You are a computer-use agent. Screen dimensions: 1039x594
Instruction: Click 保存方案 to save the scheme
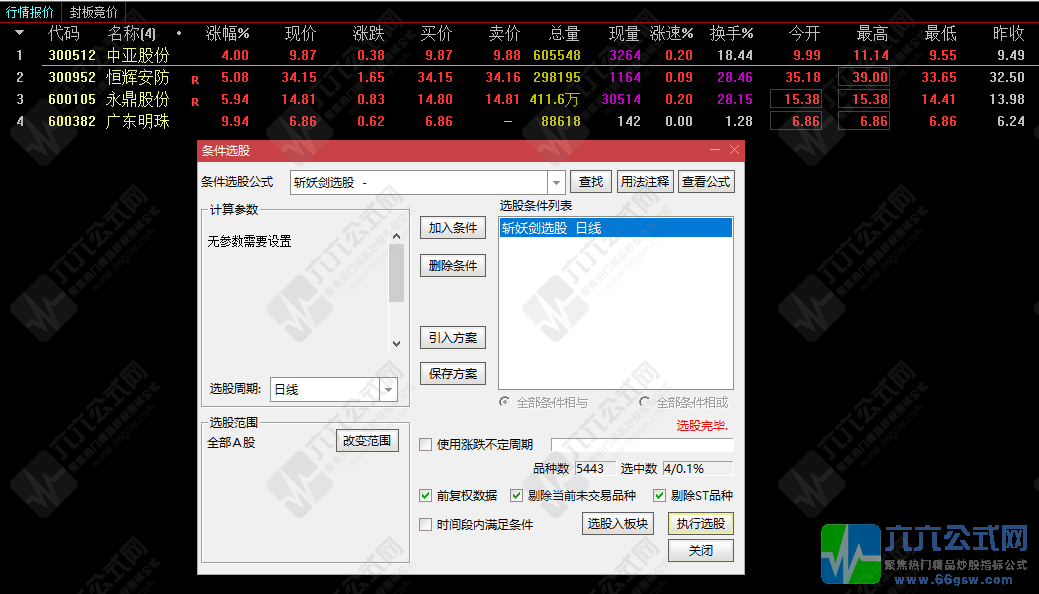[x=452, y=373]
